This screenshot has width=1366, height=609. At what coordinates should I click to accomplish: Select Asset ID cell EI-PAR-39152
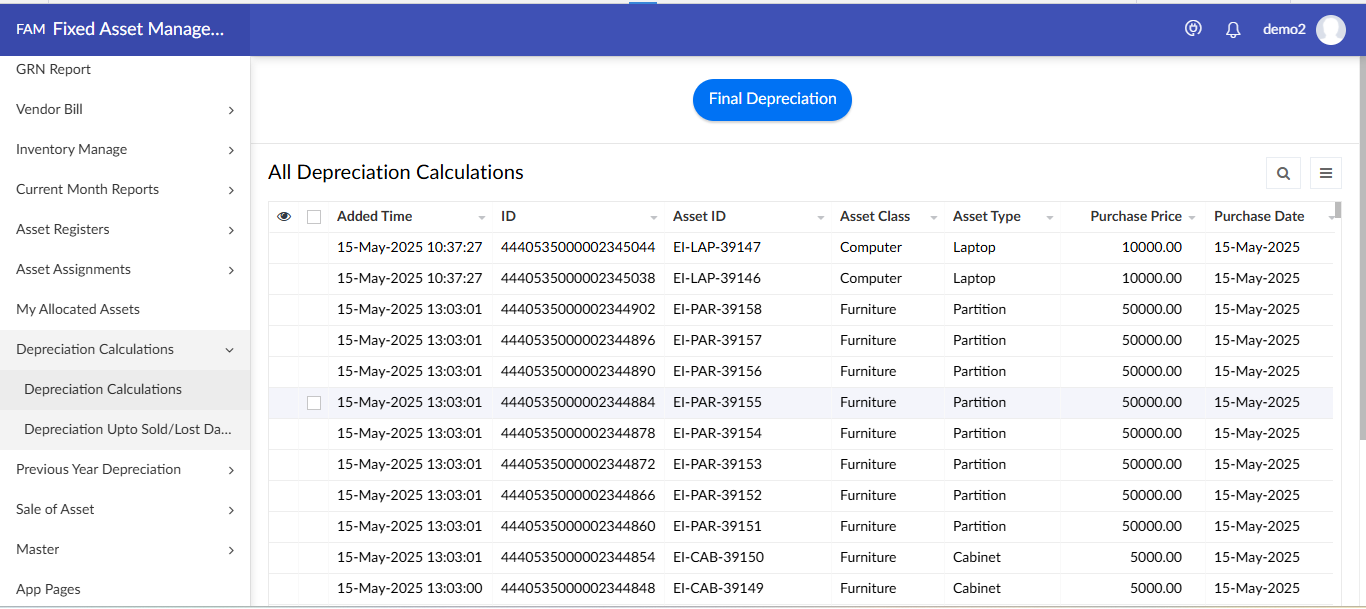(x=717, y=495)
